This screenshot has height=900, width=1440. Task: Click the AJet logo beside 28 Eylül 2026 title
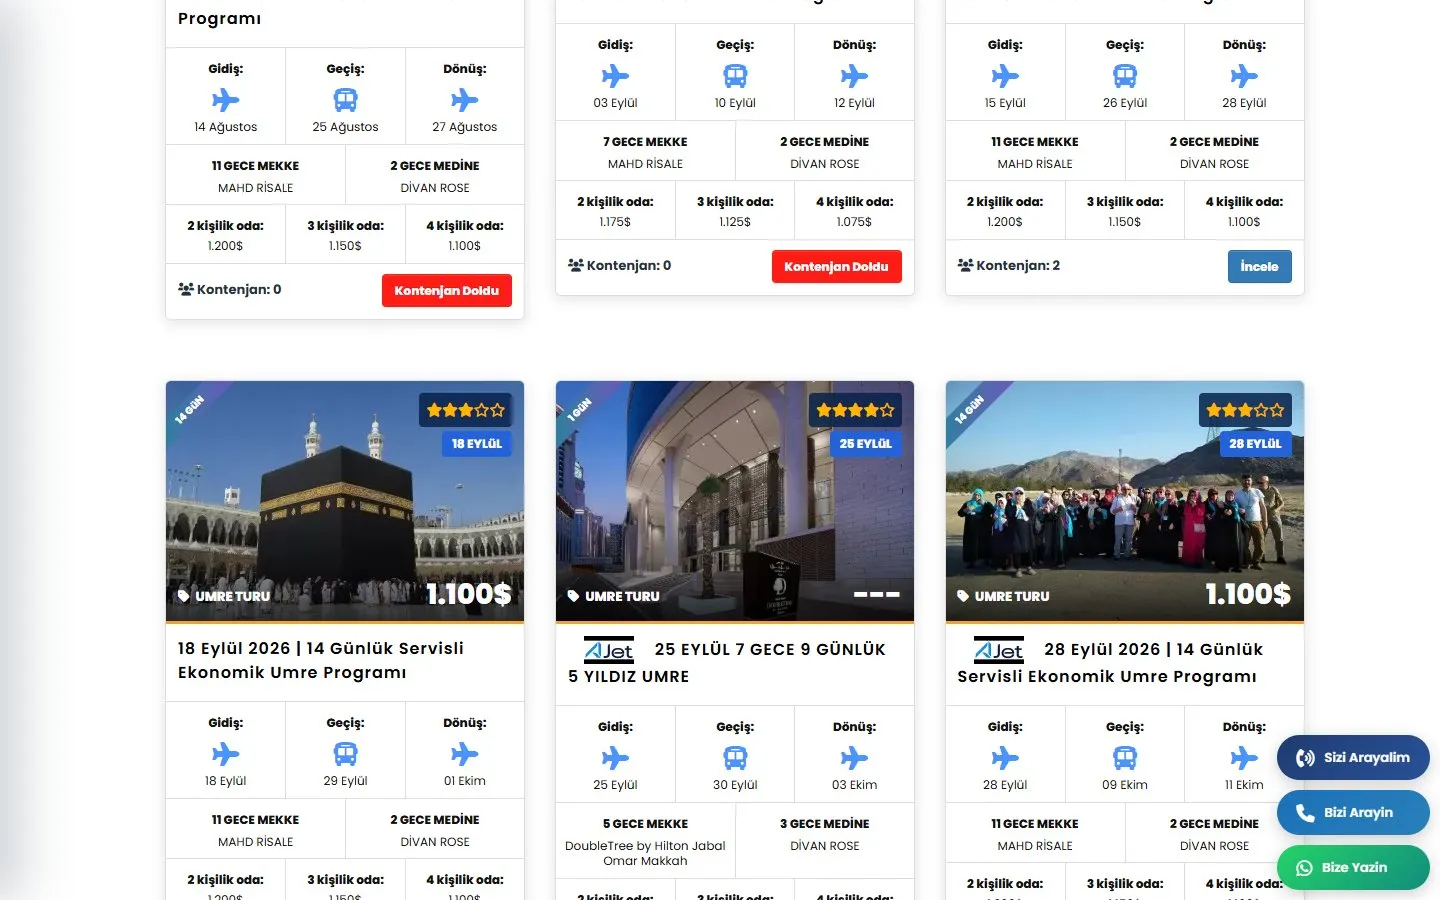coord(999,650)
